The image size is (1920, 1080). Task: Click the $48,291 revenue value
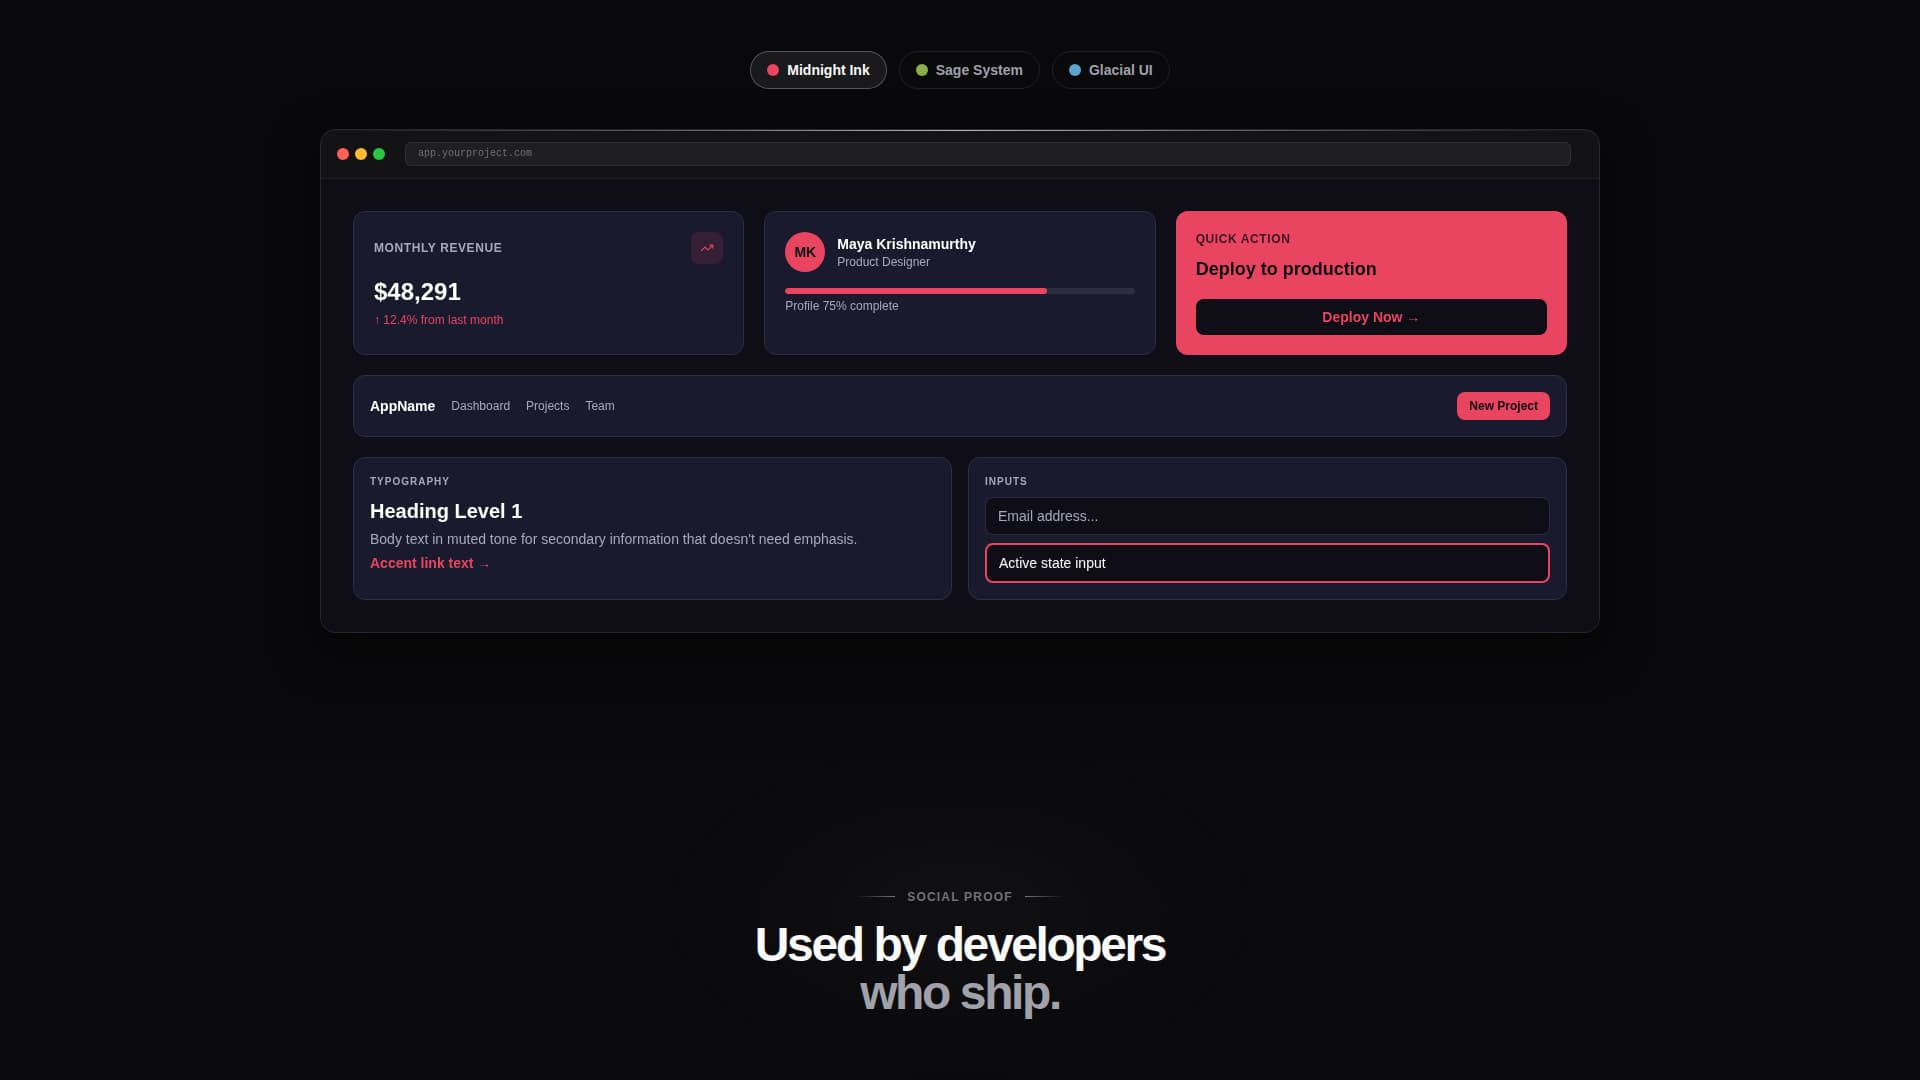[x=417, y=292]
